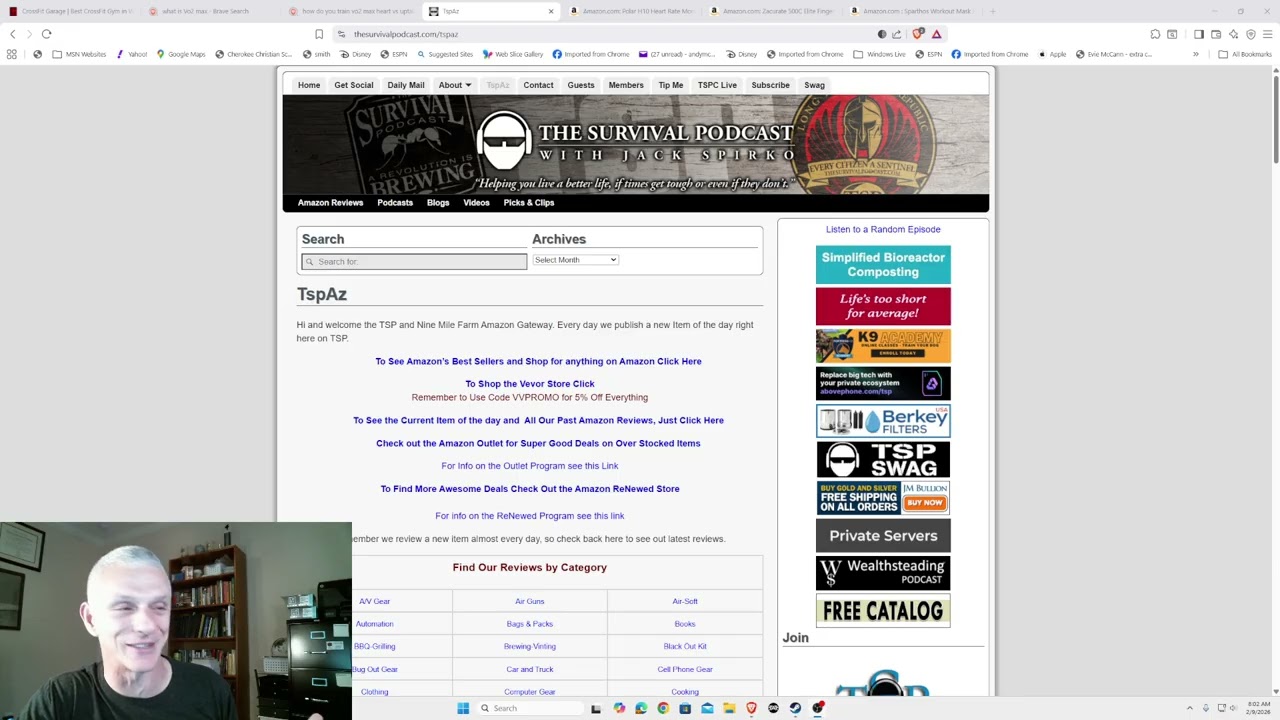Screen dimensions: 1280x720
Task: Switch to the CrossFit Garage tab
Action: (x=71, y=11)
